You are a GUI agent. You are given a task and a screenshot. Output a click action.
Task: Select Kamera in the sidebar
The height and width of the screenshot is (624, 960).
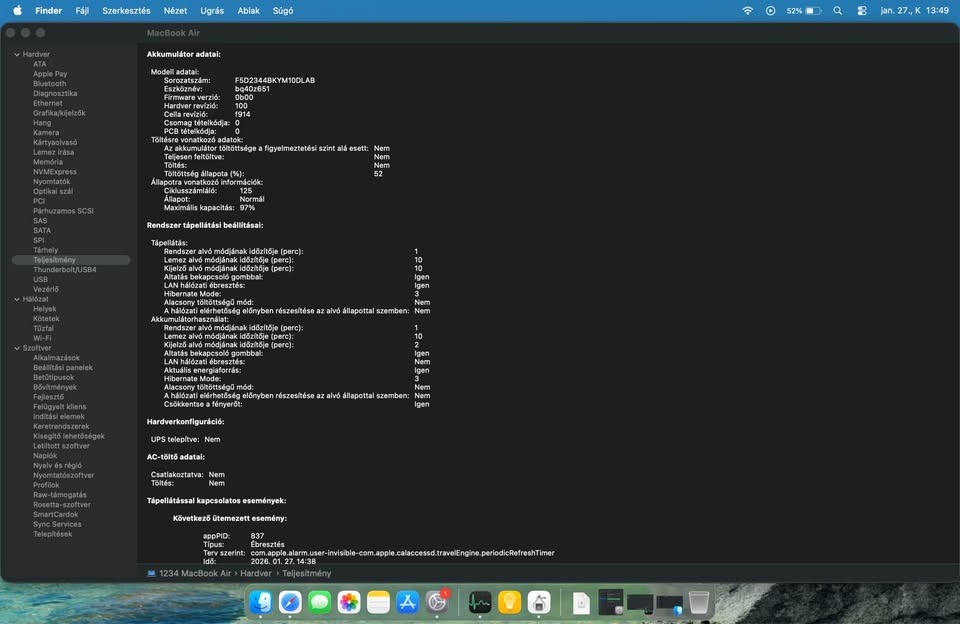(46, 133)
